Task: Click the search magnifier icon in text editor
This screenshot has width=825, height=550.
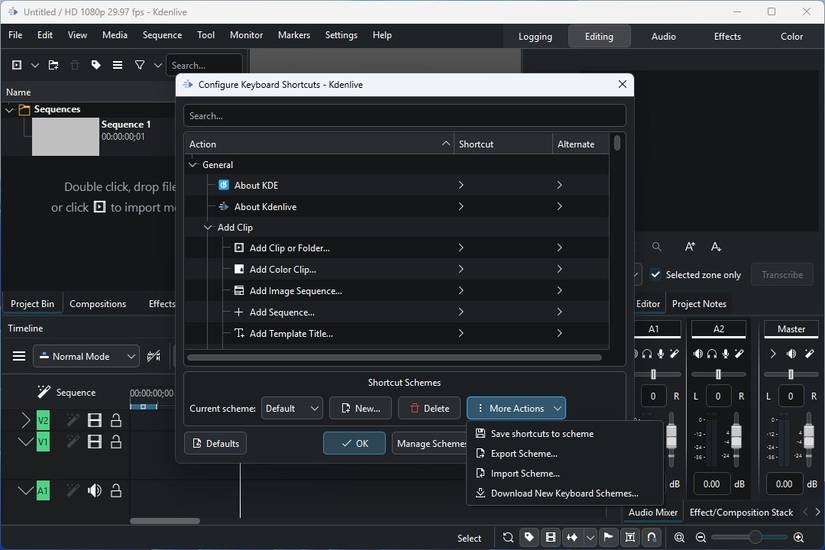Action: coord(657,247)
